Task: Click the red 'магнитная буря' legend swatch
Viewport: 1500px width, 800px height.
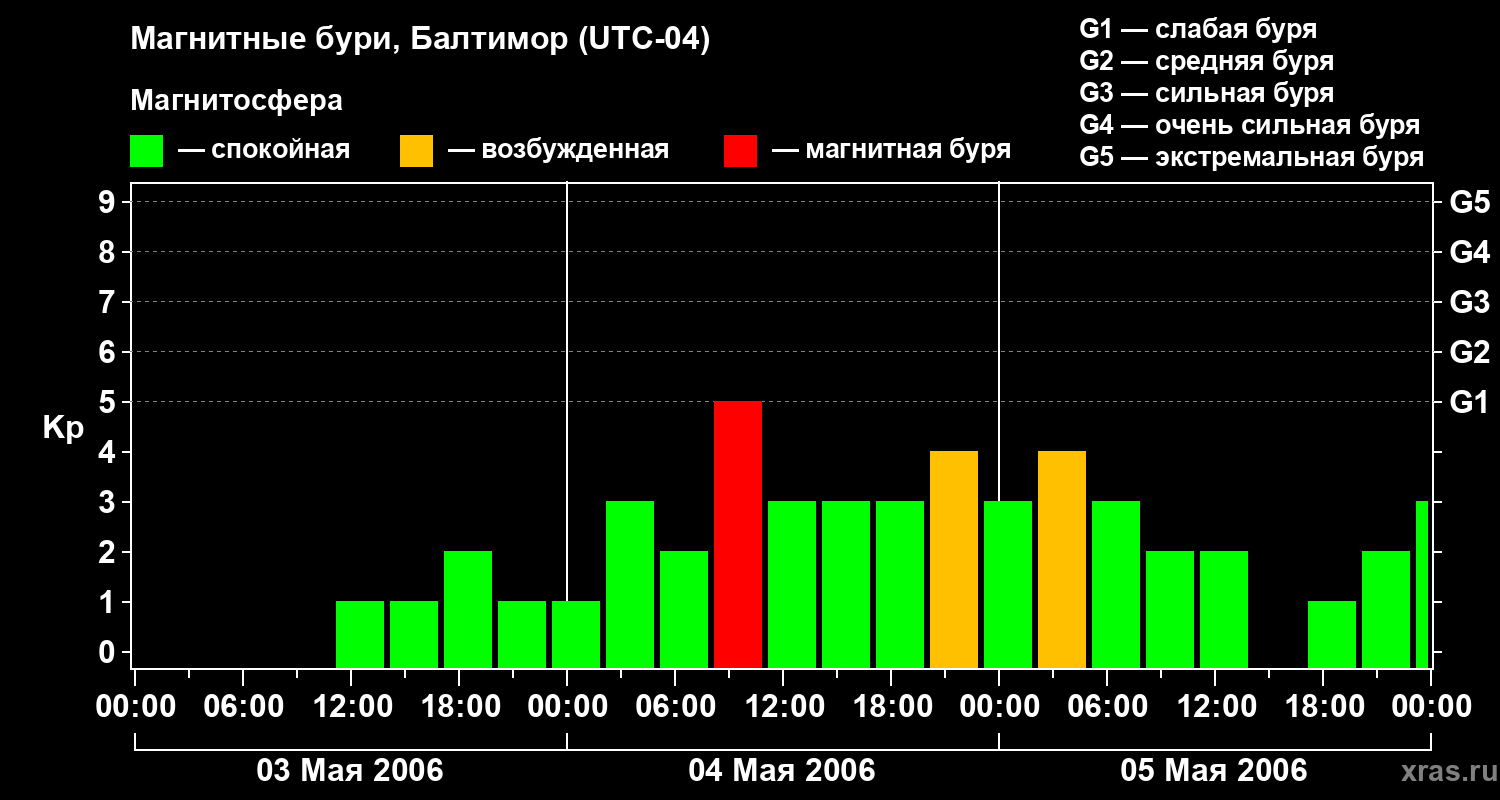Action: coord(740,151)
